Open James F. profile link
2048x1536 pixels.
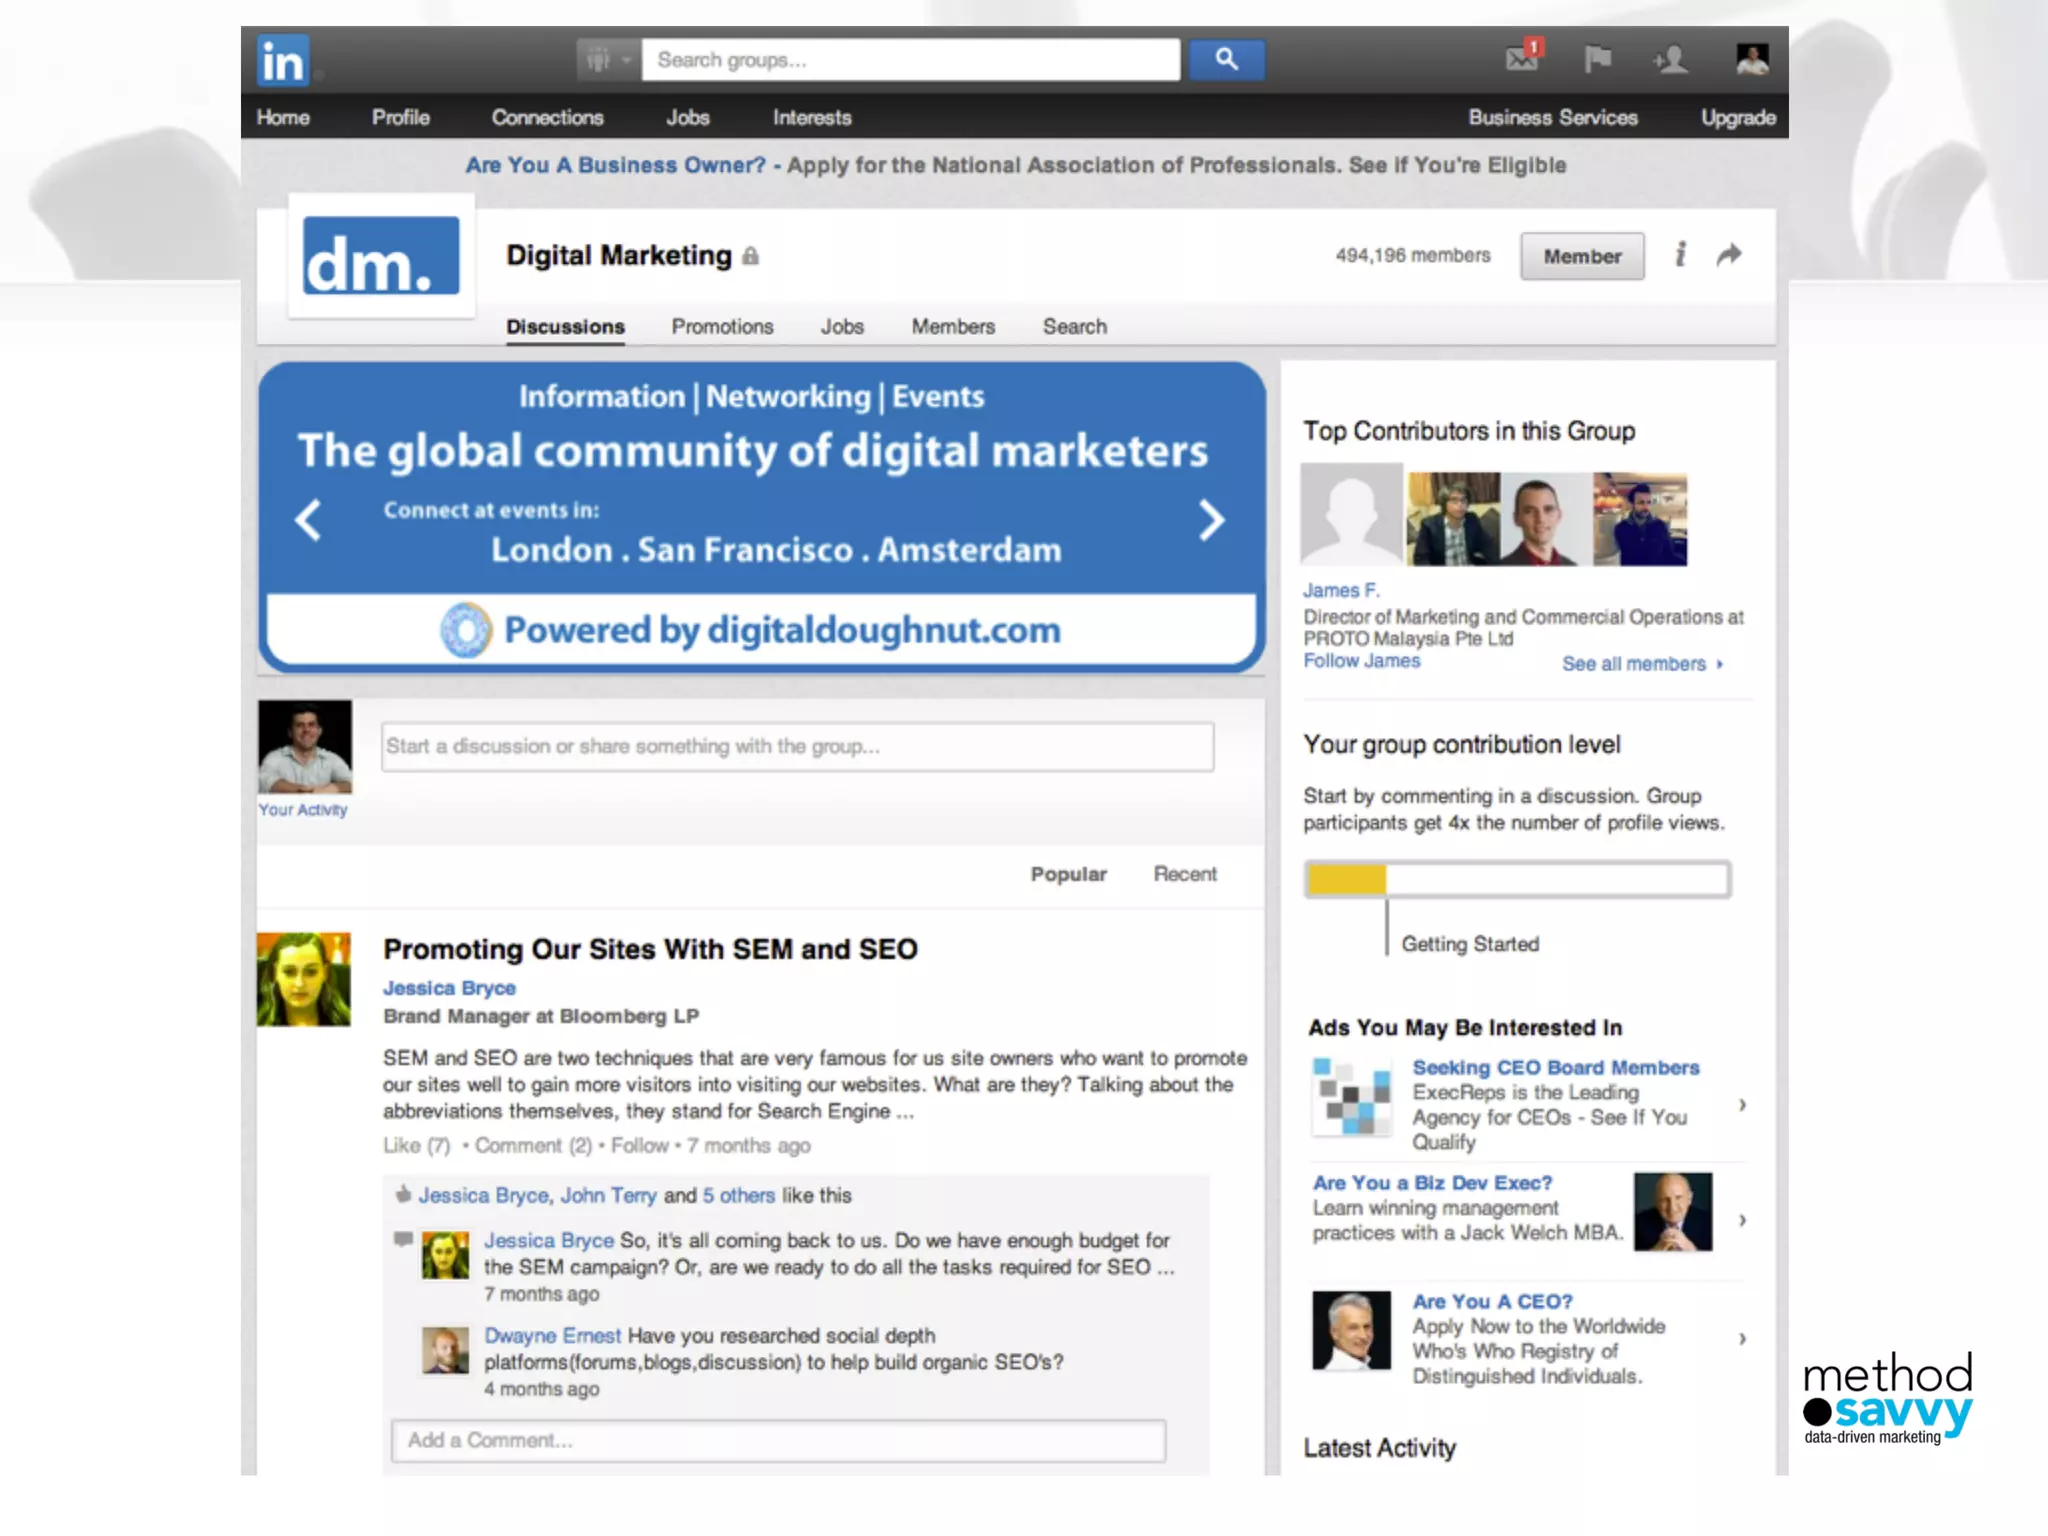pos(1340,590)
